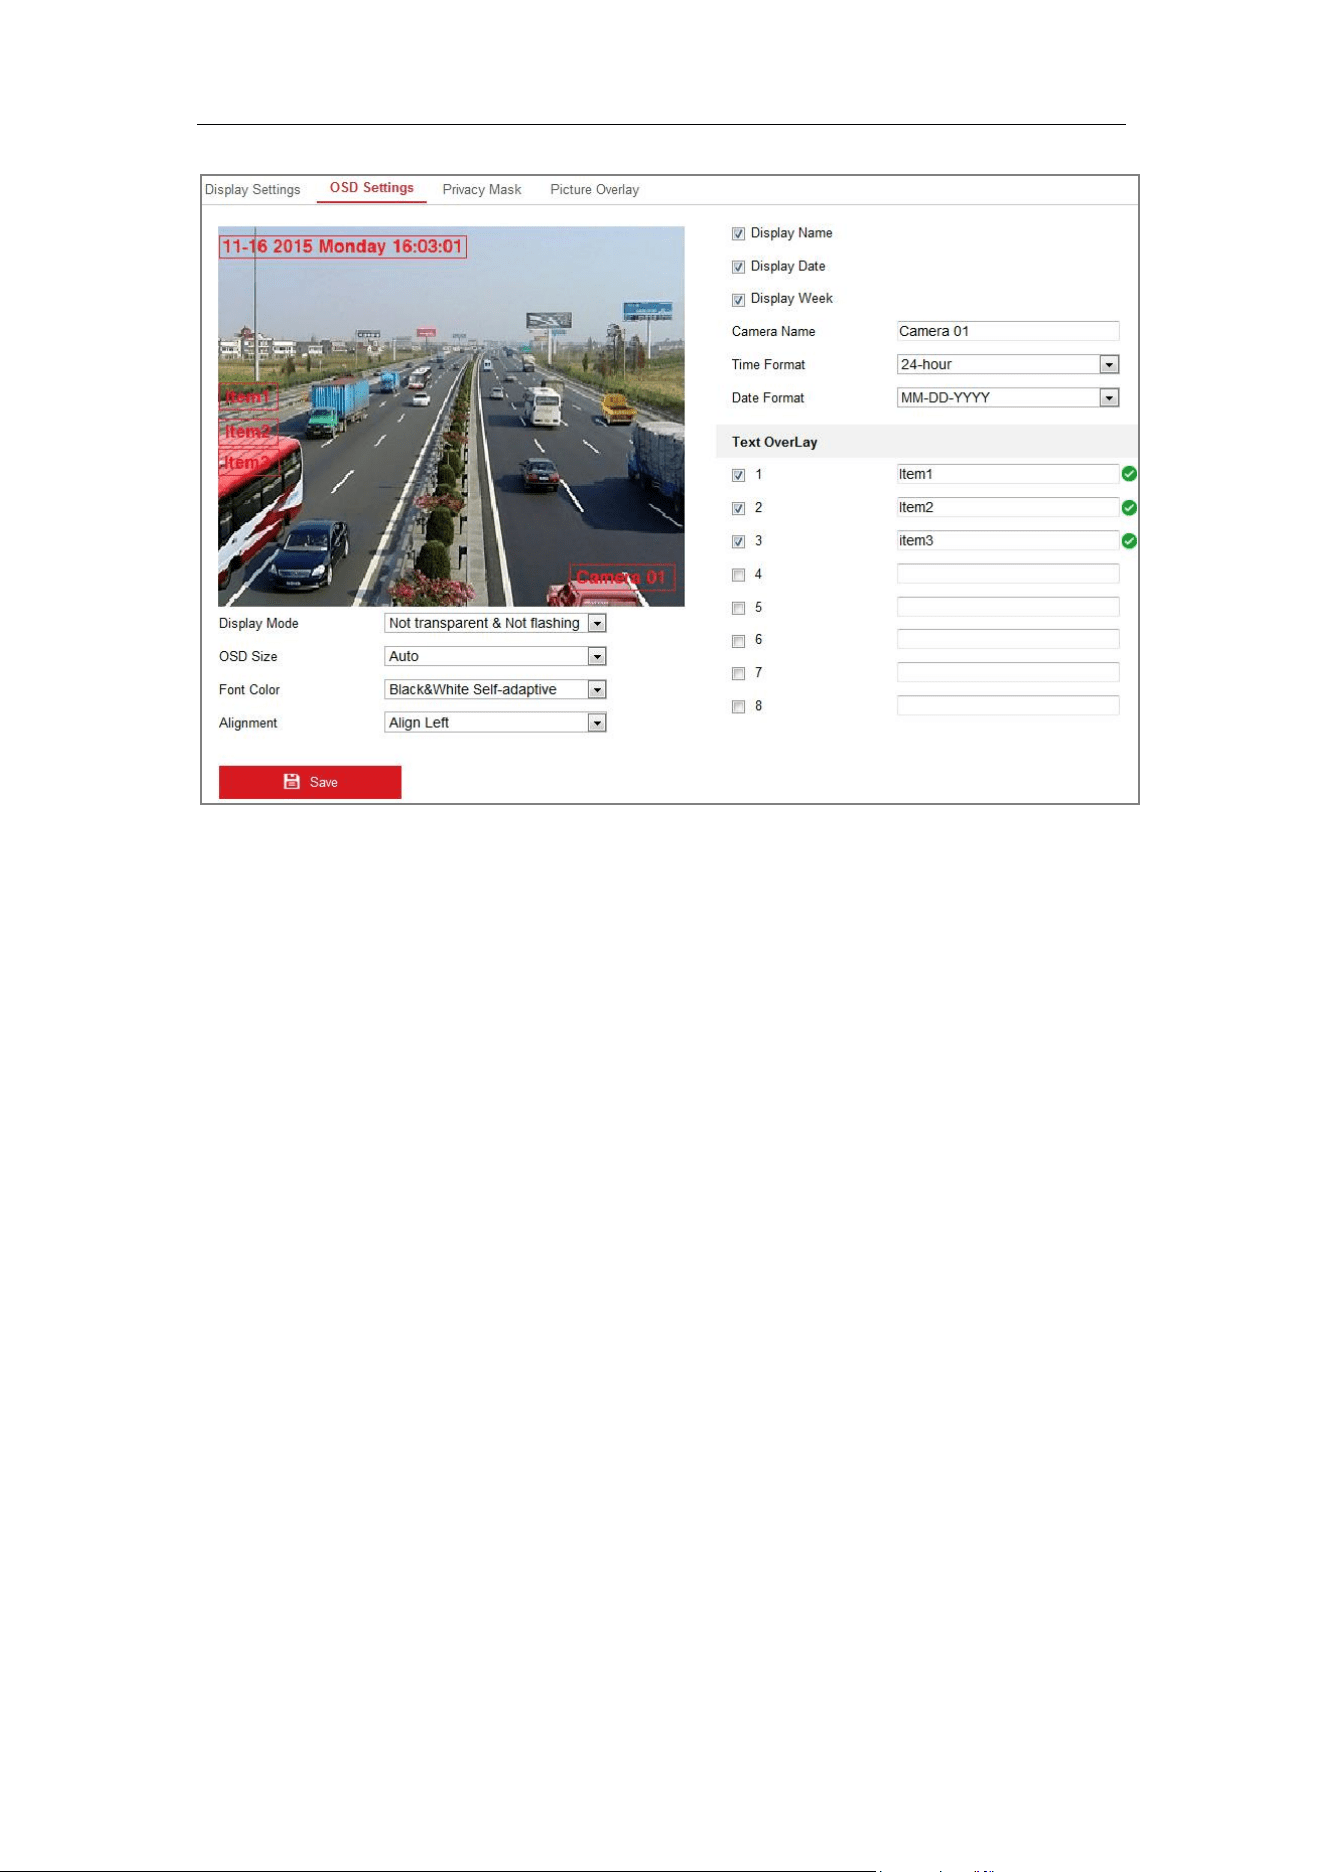Click the empty text overlay field 5
This screenshot has height=1872, width=1324.
coord(1008,606)
